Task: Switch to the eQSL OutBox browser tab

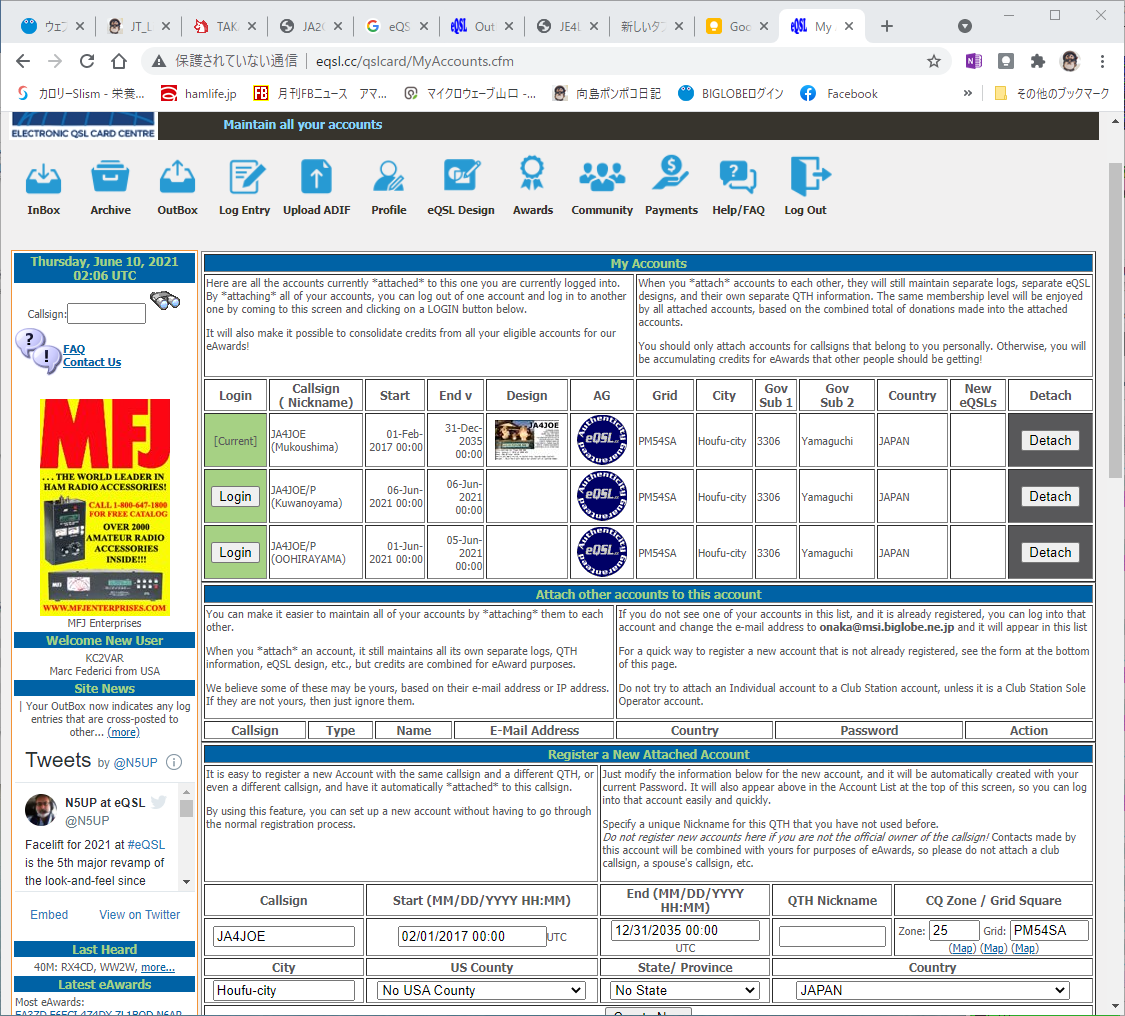Action: [482, 27]
